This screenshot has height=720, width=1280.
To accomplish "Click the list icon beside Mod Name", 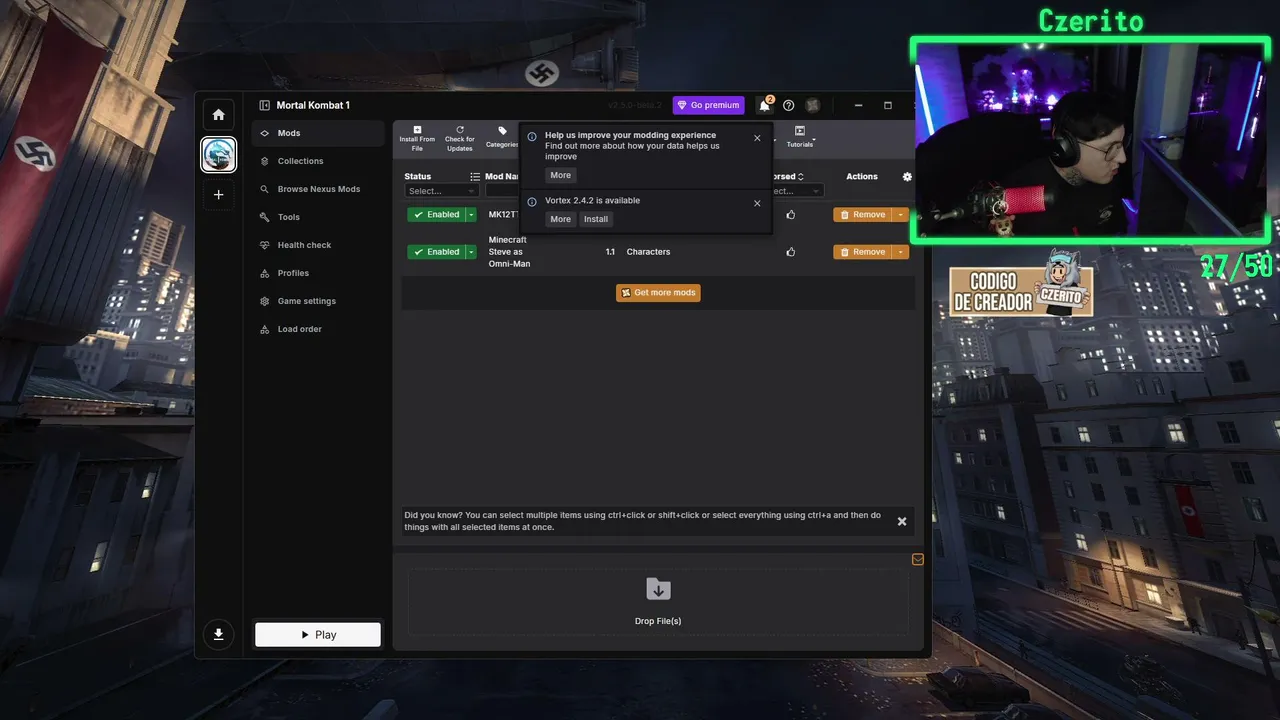I will 475,177.
